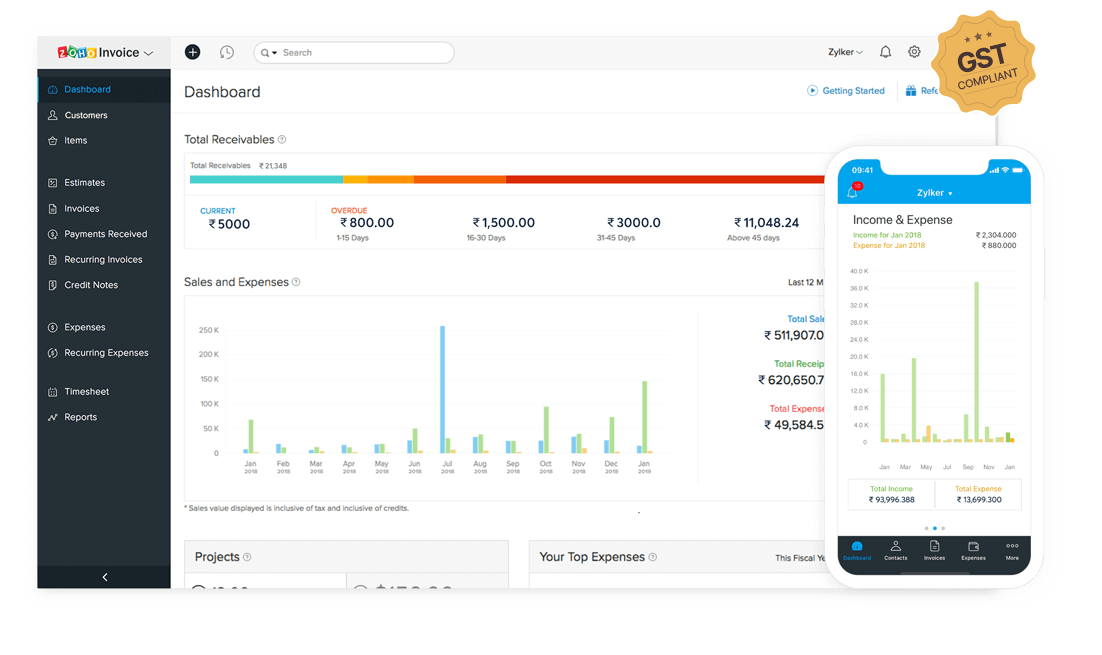Open Estimates from the sidebar
This screenshot has width=1102, height=655.
pos(104,183)
